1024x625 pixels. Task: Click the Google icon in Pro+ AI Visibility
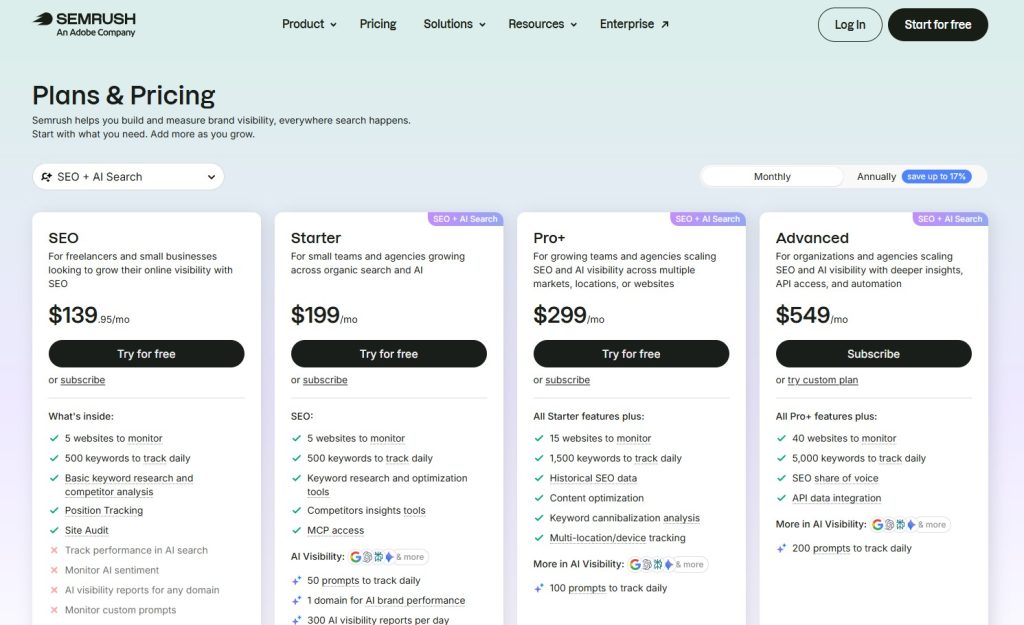(x=635, y=564)
